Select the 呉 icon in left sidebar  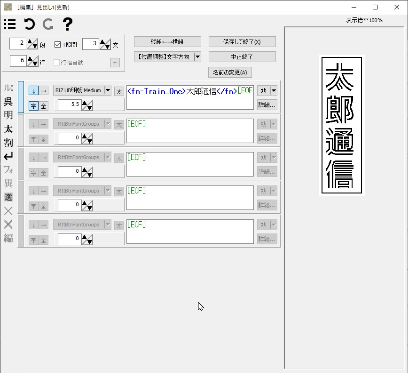click(x=8, y=101)
